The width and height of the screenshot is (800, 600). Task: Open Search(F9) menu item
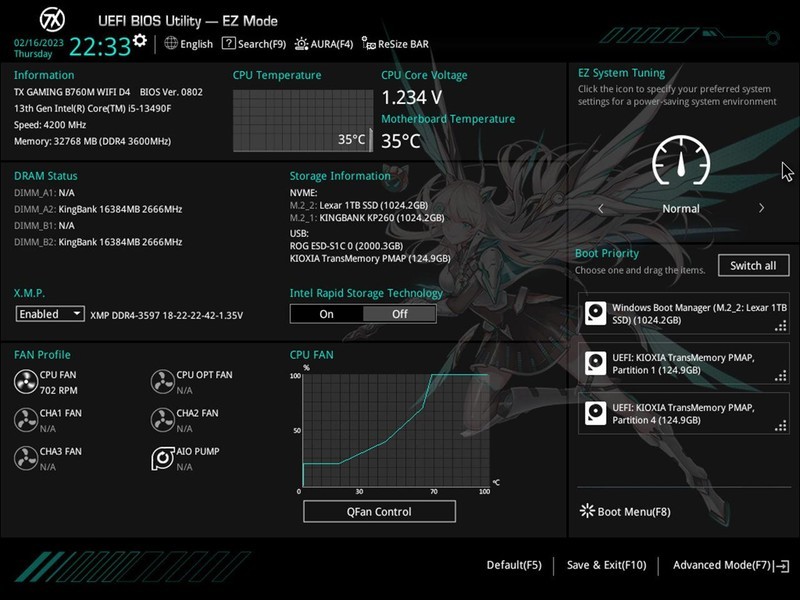(254, 44)
